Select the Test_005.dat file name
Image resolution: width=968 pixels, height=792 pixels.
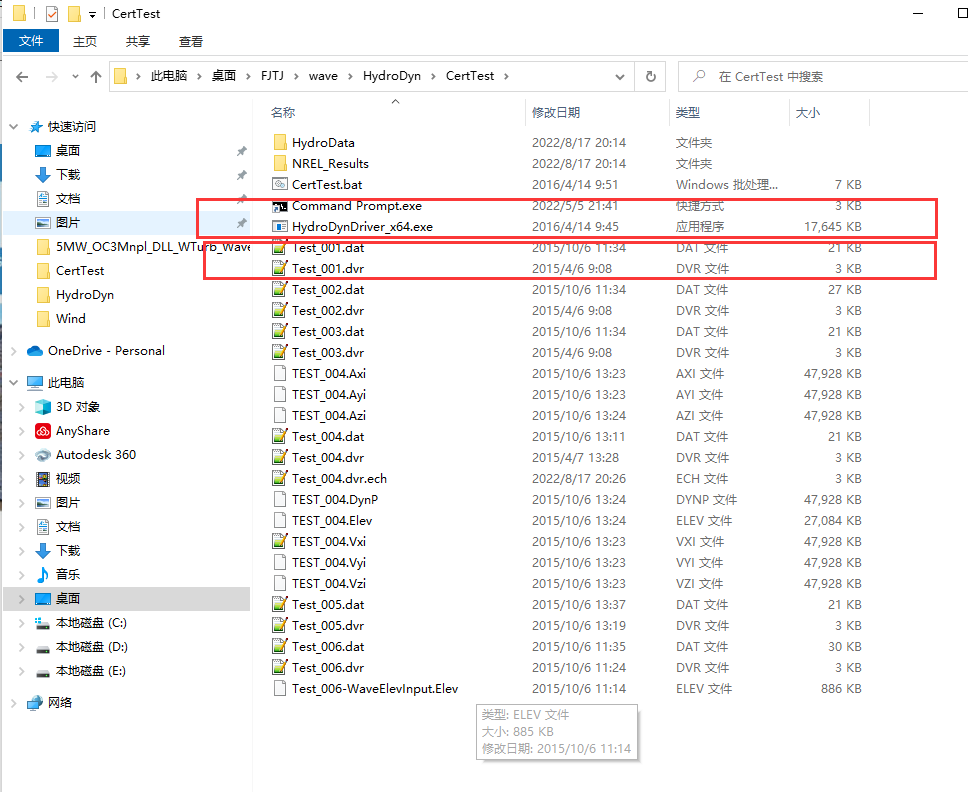328,604
